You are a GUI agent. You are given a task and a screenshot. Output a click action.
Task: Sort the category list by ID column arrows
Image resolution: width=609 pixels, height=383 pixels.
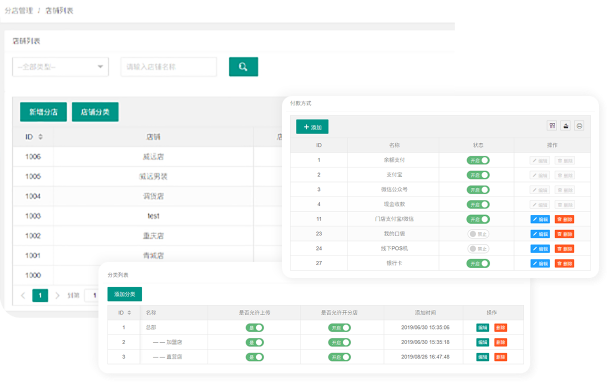coord(129,313)
